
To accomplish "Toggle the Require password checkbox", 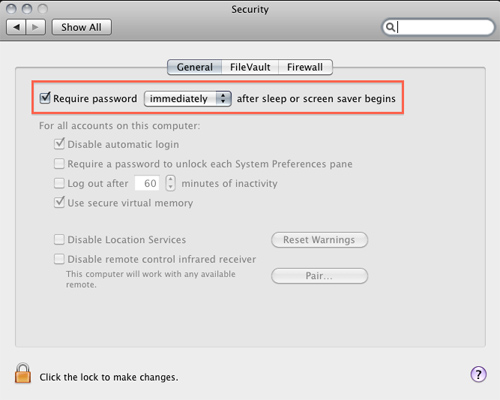I will [45, 98].
